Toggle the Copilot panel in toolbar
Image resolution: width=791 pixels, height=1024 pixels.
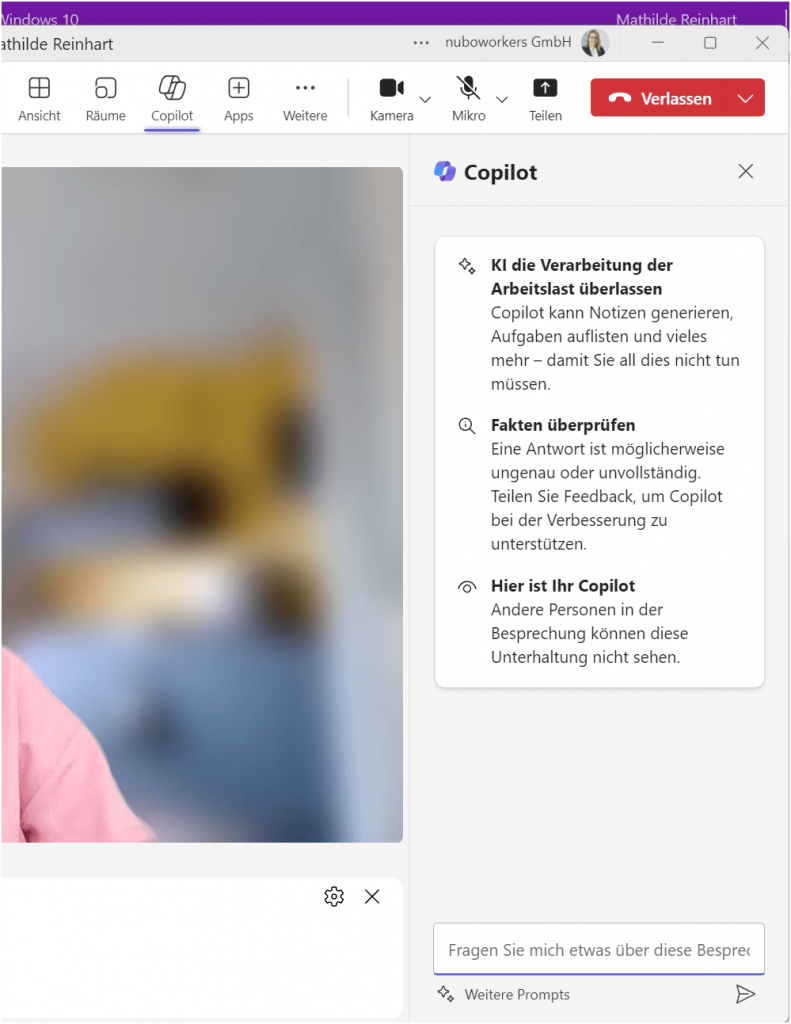point(172,99)
